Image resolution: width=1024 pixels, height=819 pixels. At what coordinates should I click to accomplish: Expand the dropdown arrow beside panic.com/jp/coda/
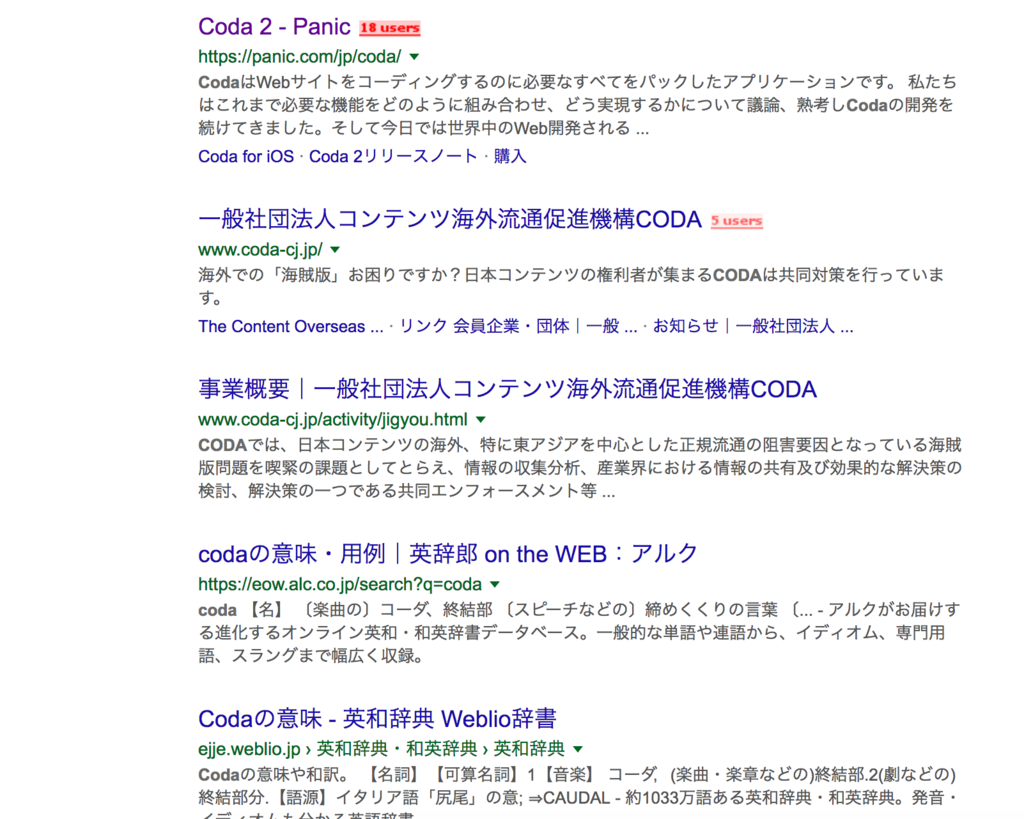coord(414,57)
